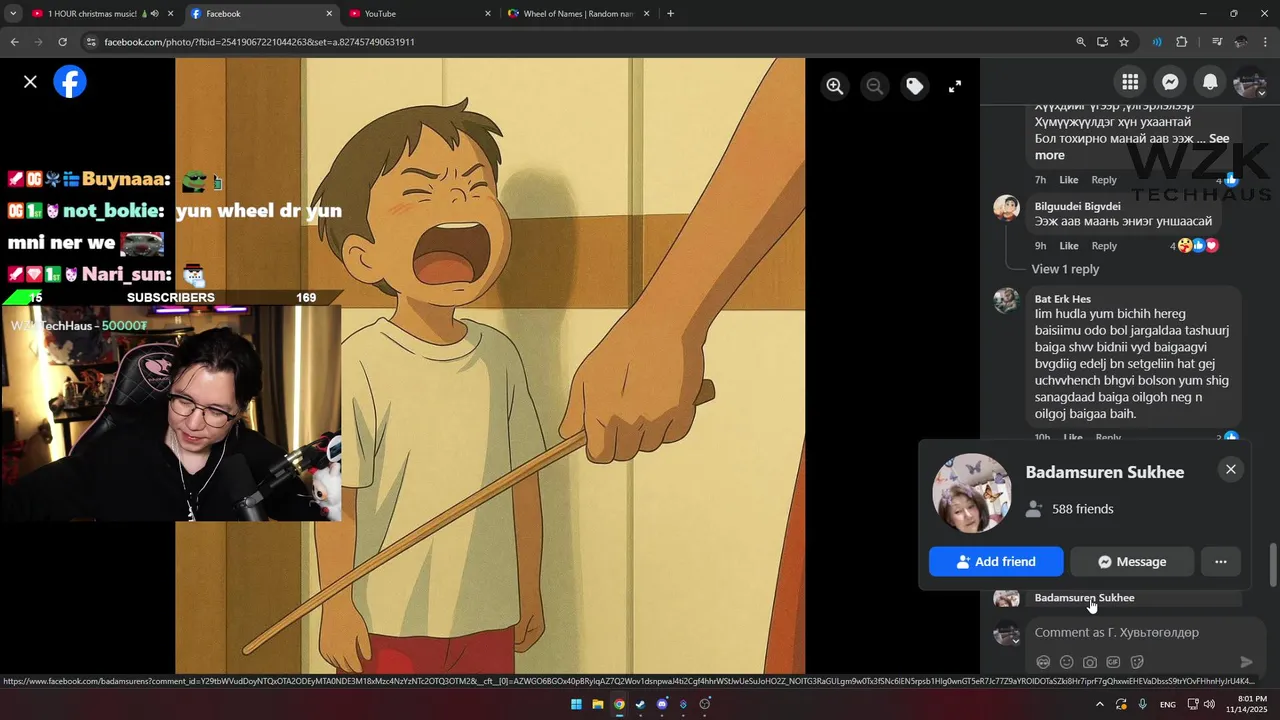
Task: Reload the current page
Action: [x=62, y=42]
